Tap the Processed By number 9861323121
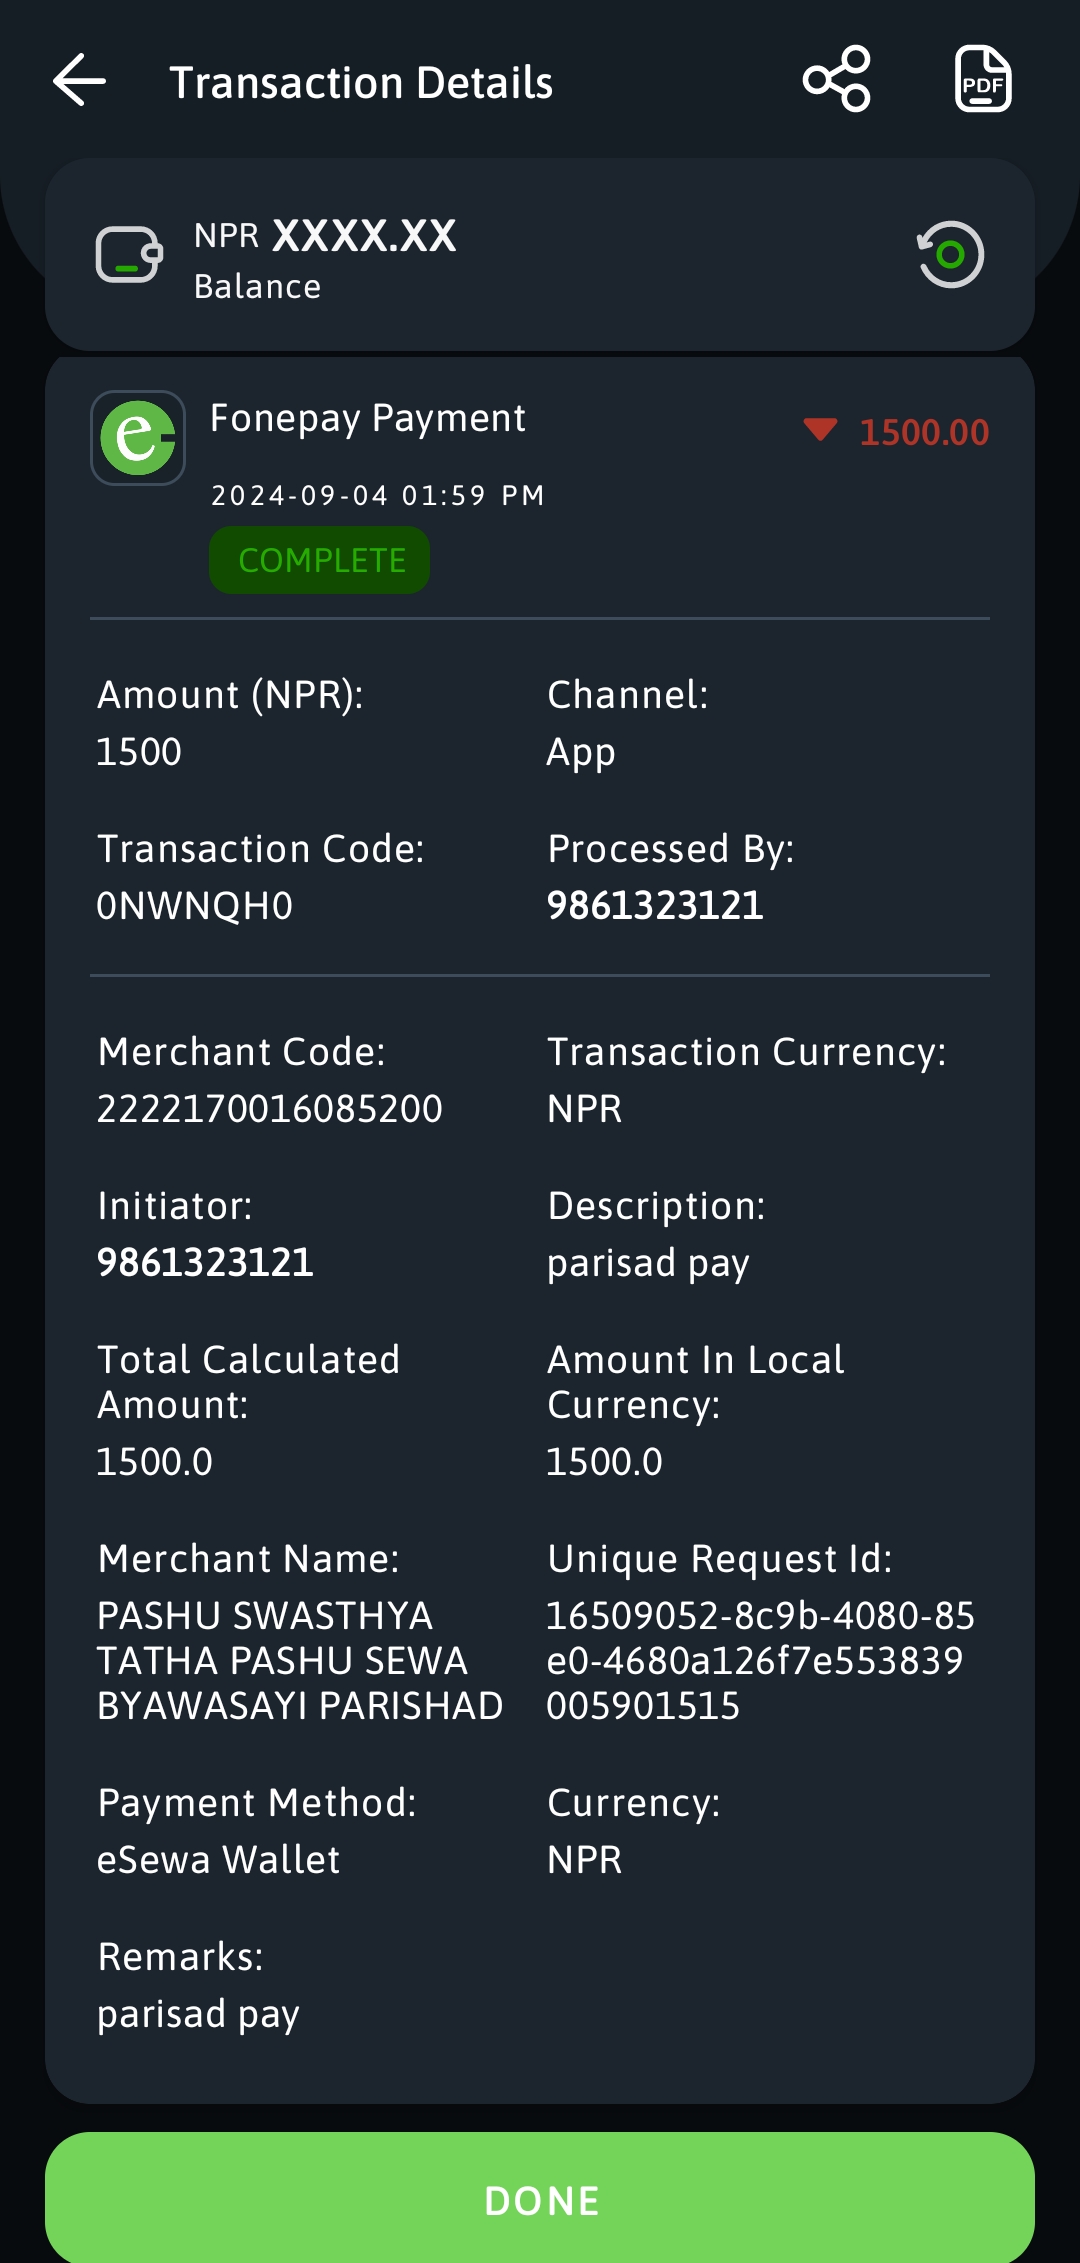Viewport: 1080px width, 2263px height. (655, 906)
